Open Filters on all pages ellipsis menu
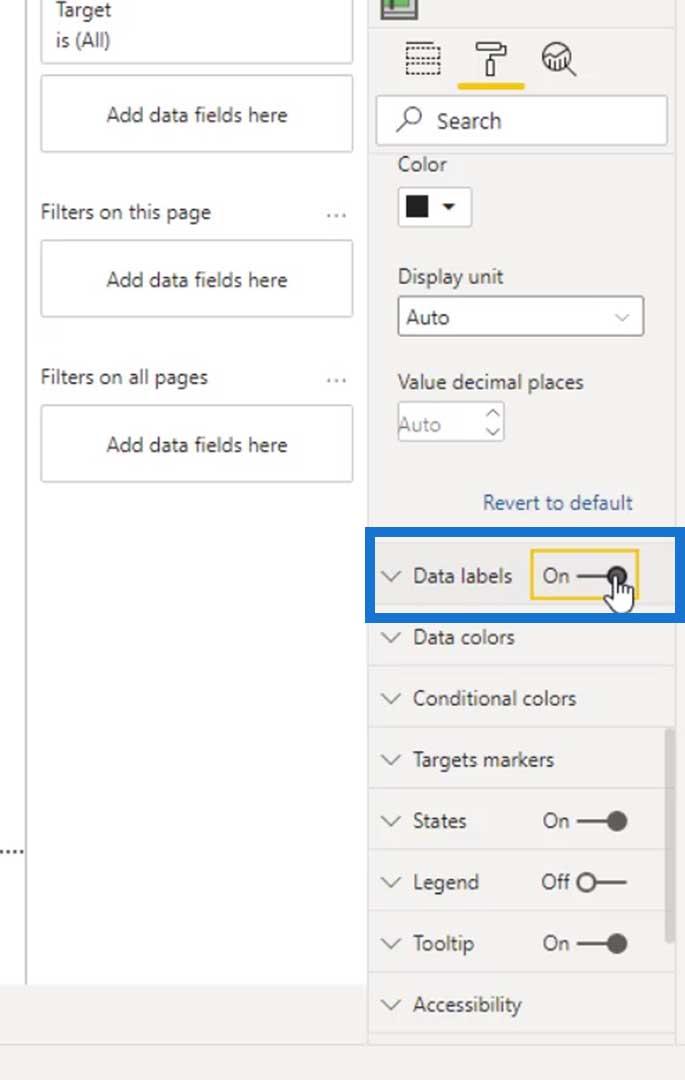 (x=336, y=380)
